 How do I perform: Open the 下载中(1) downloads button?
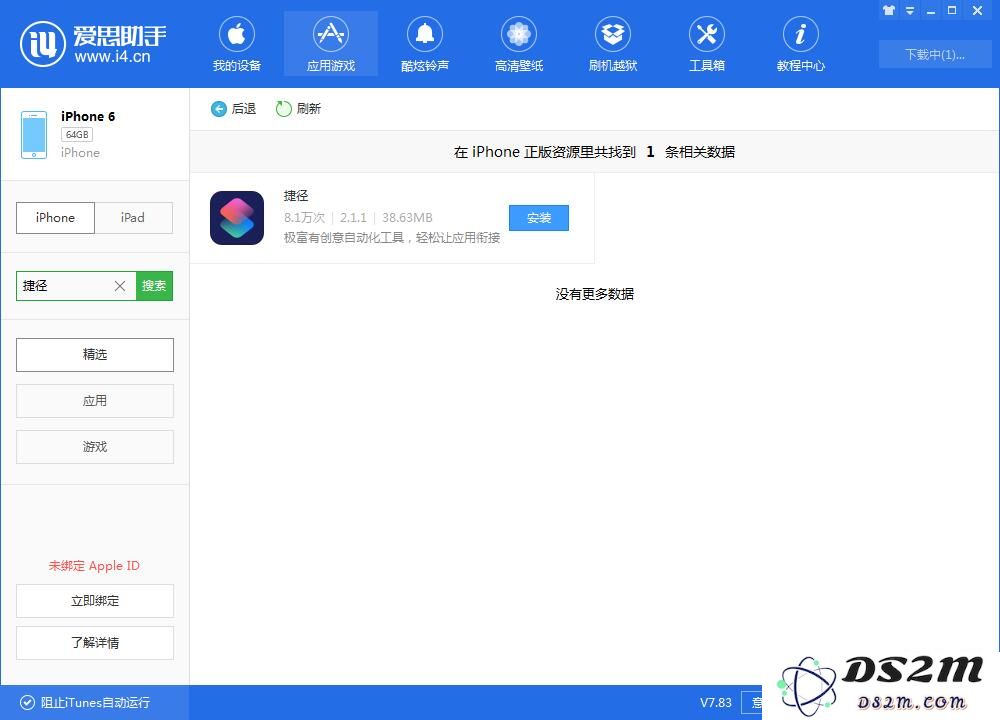[935, 54]
